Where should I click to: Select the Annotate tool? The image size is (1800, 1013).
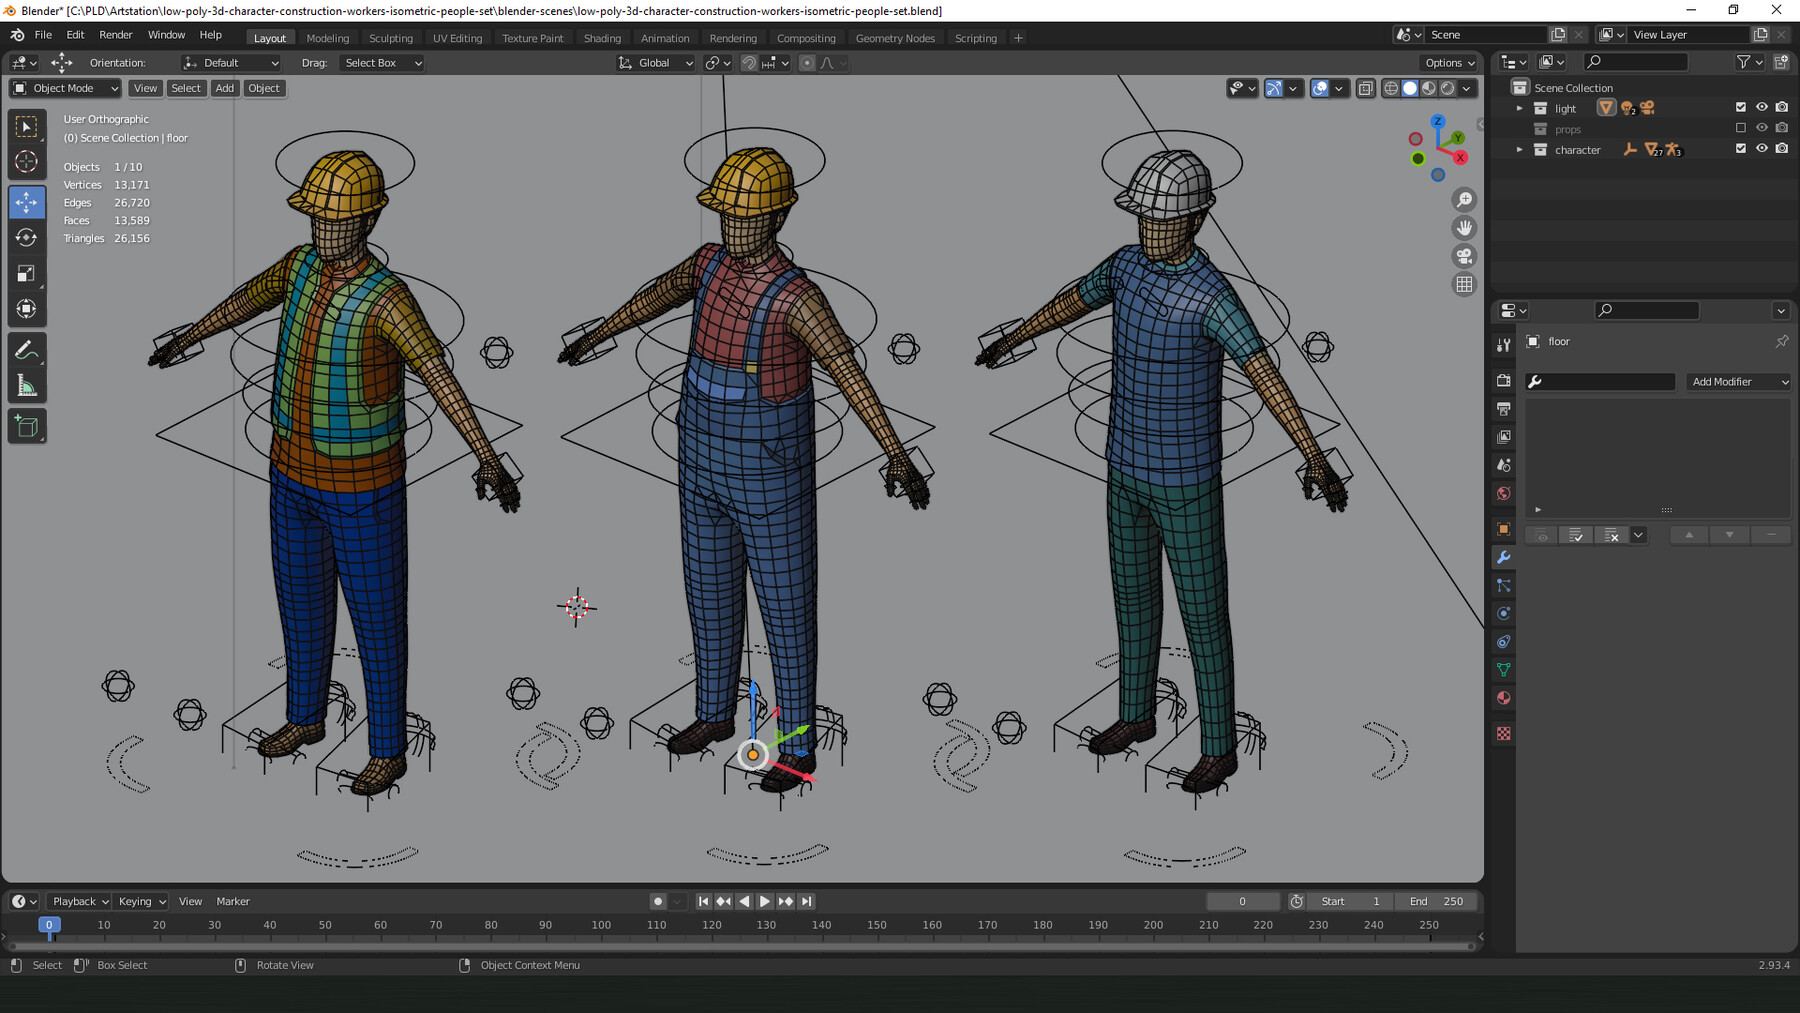point(27,349)
